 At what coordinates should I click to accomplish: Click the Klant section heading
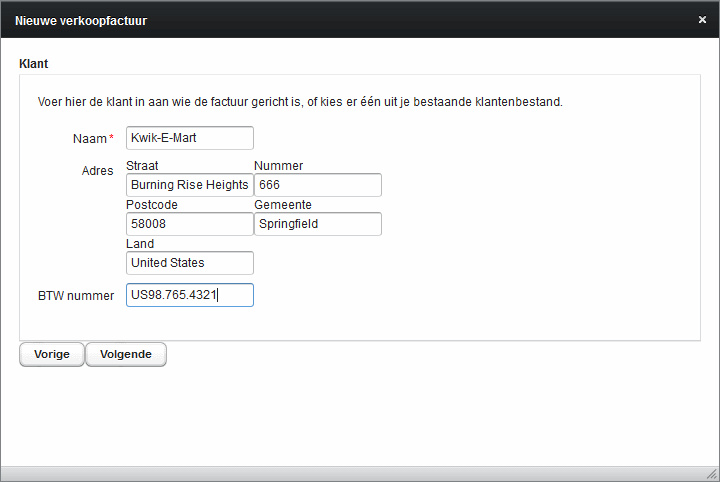pos(34,64)
